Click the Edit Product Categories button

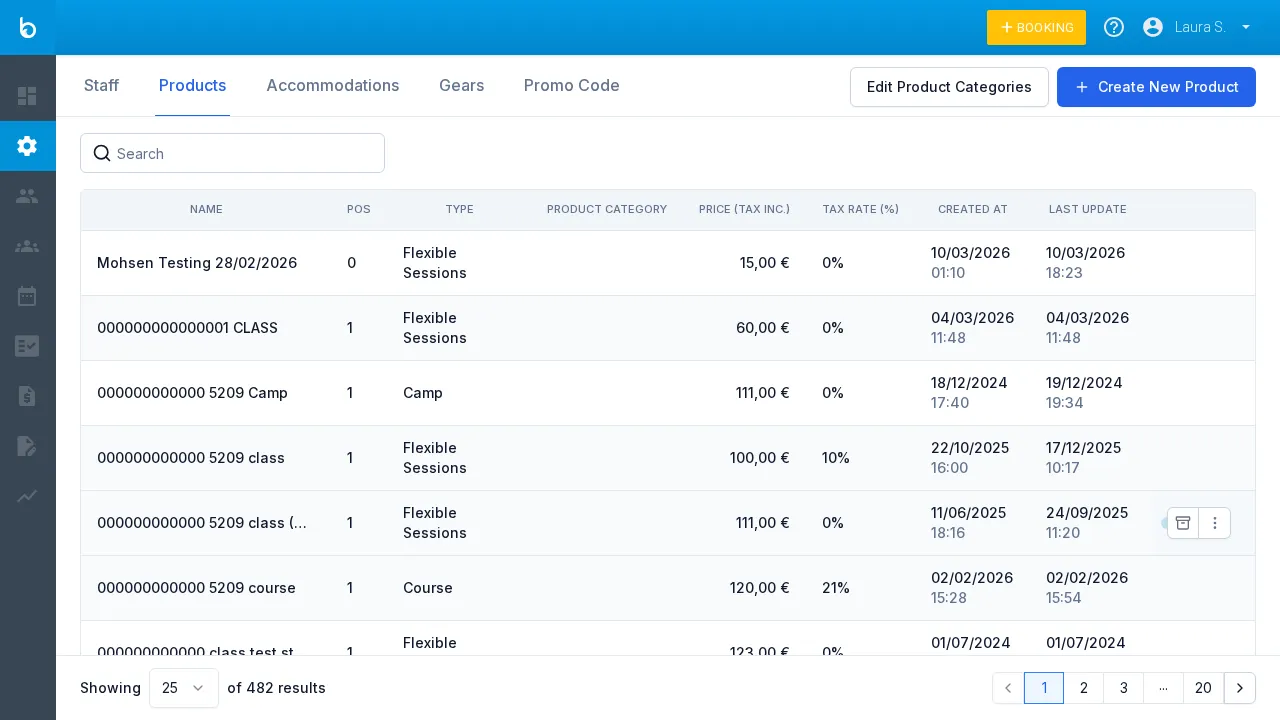coord(949,87)
